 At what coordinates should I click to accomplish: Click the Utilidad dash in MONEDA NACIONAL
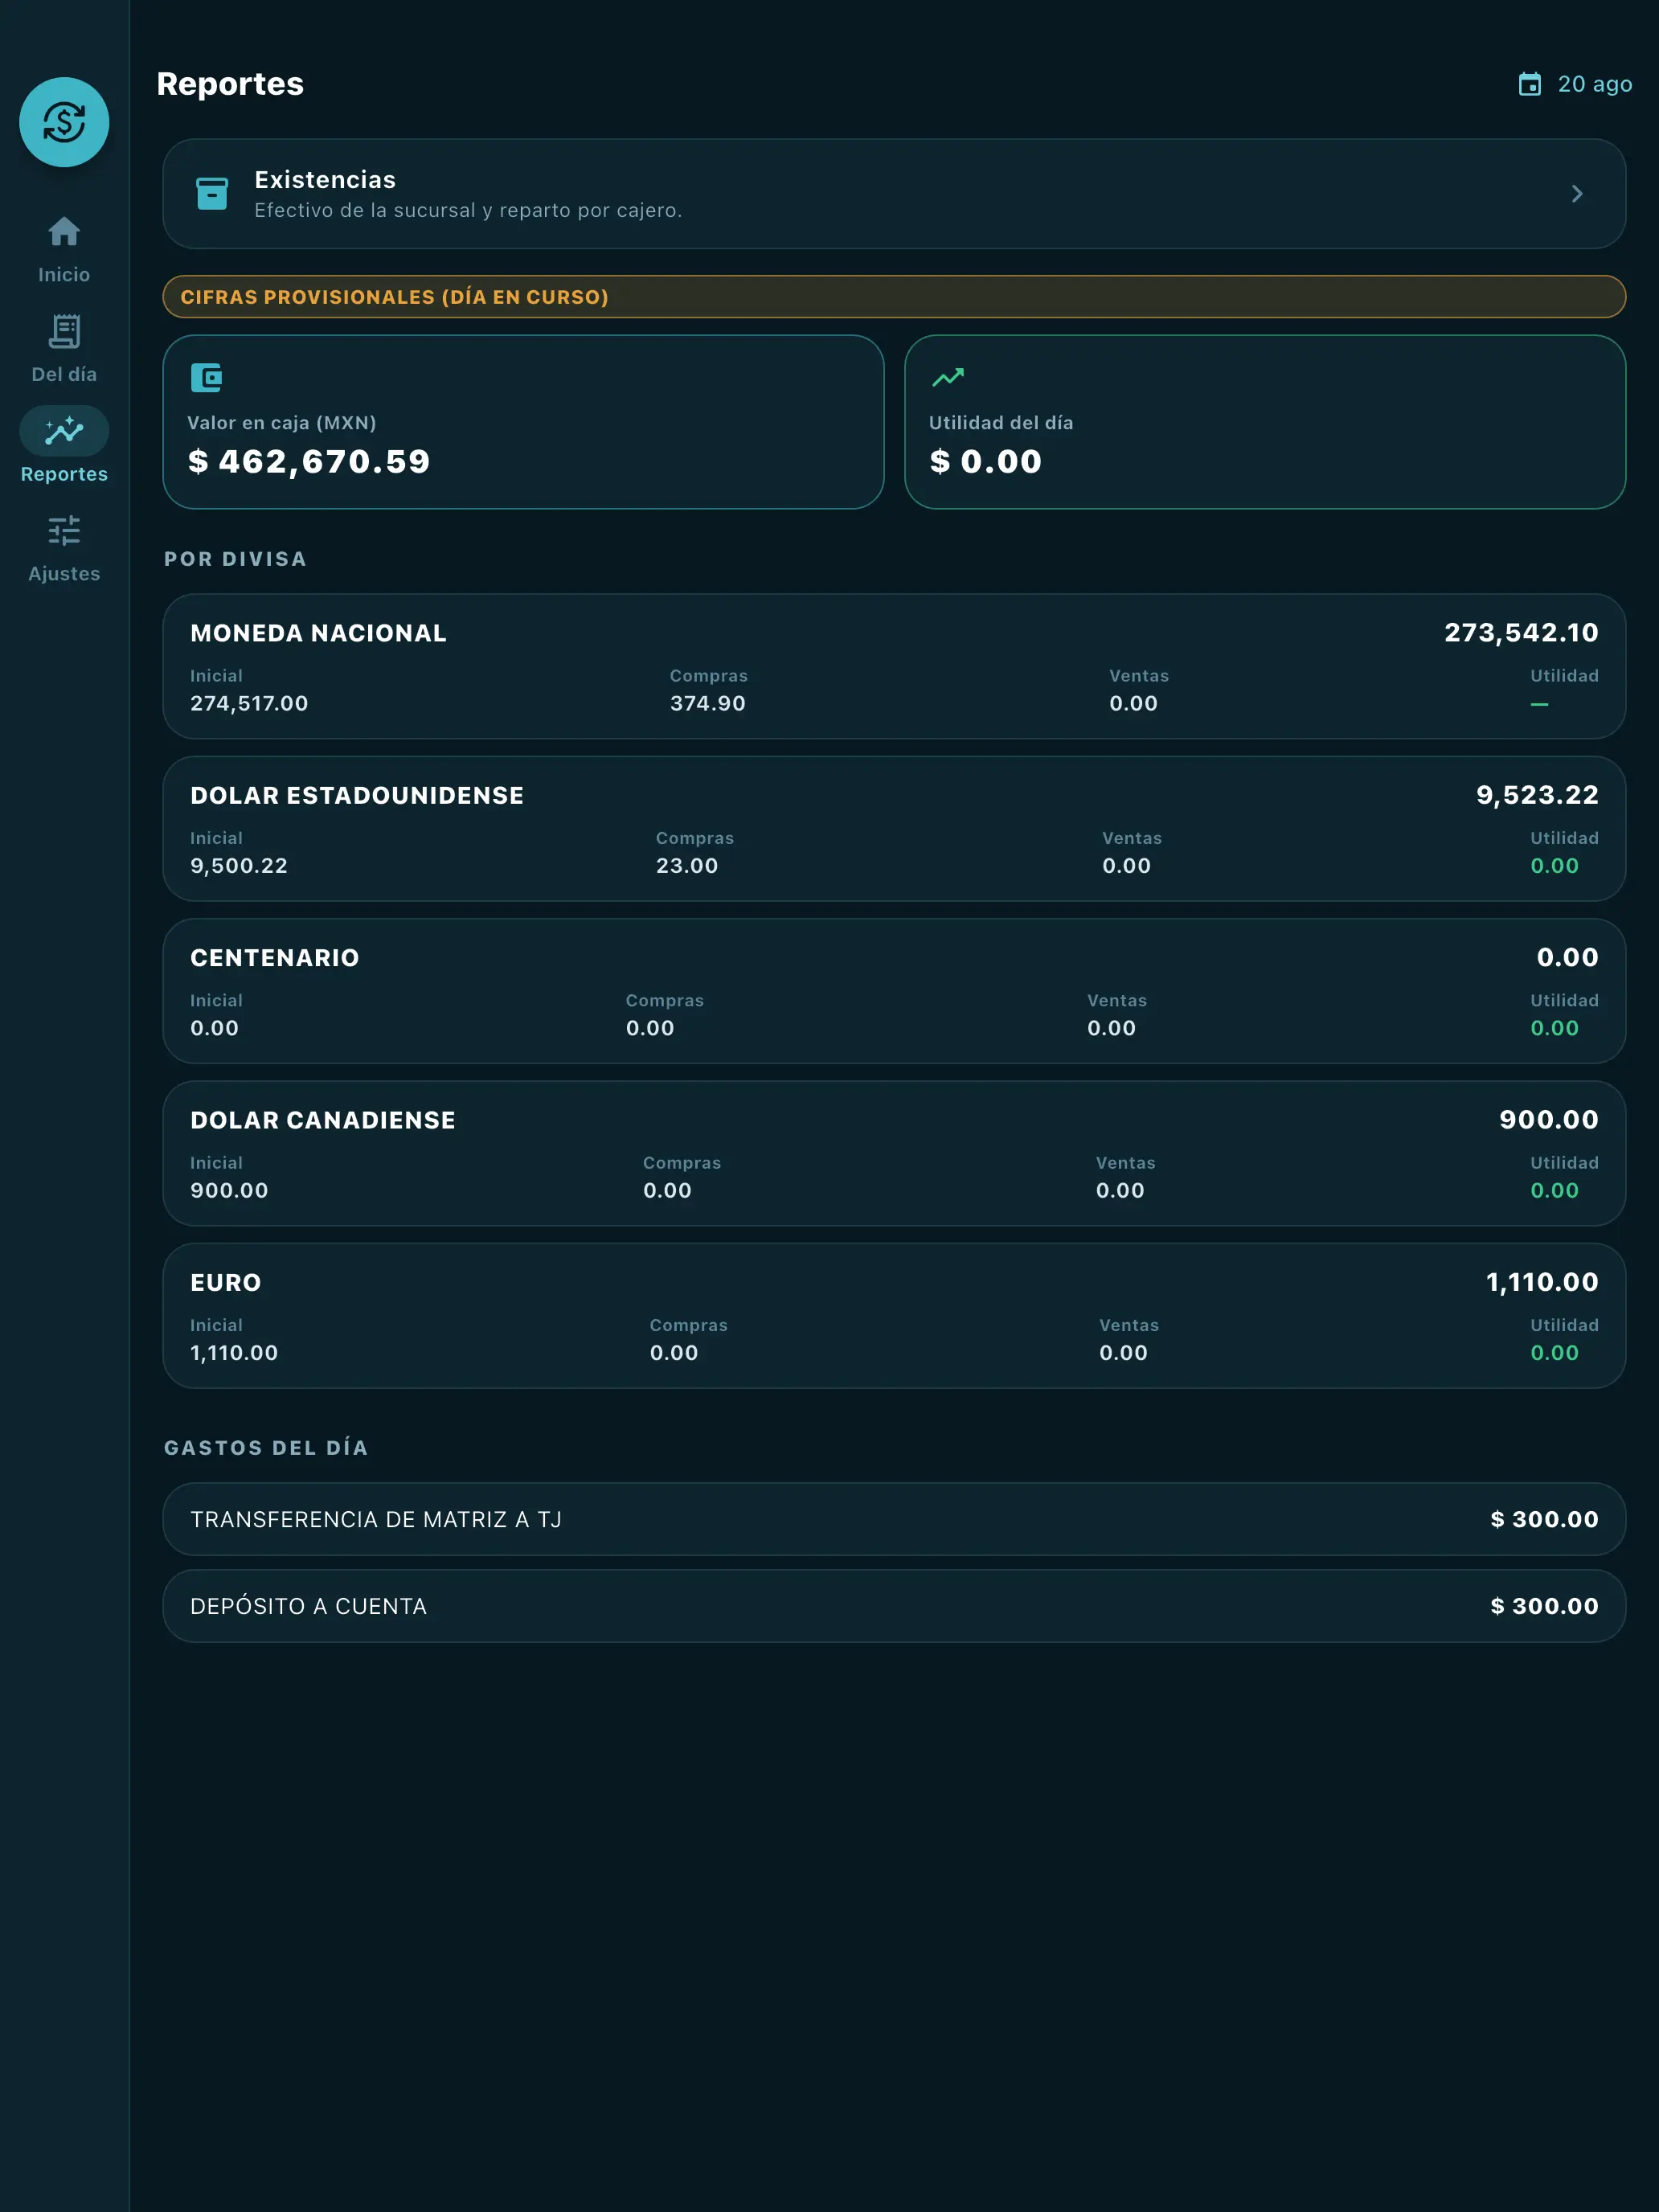click(1539, 704)
